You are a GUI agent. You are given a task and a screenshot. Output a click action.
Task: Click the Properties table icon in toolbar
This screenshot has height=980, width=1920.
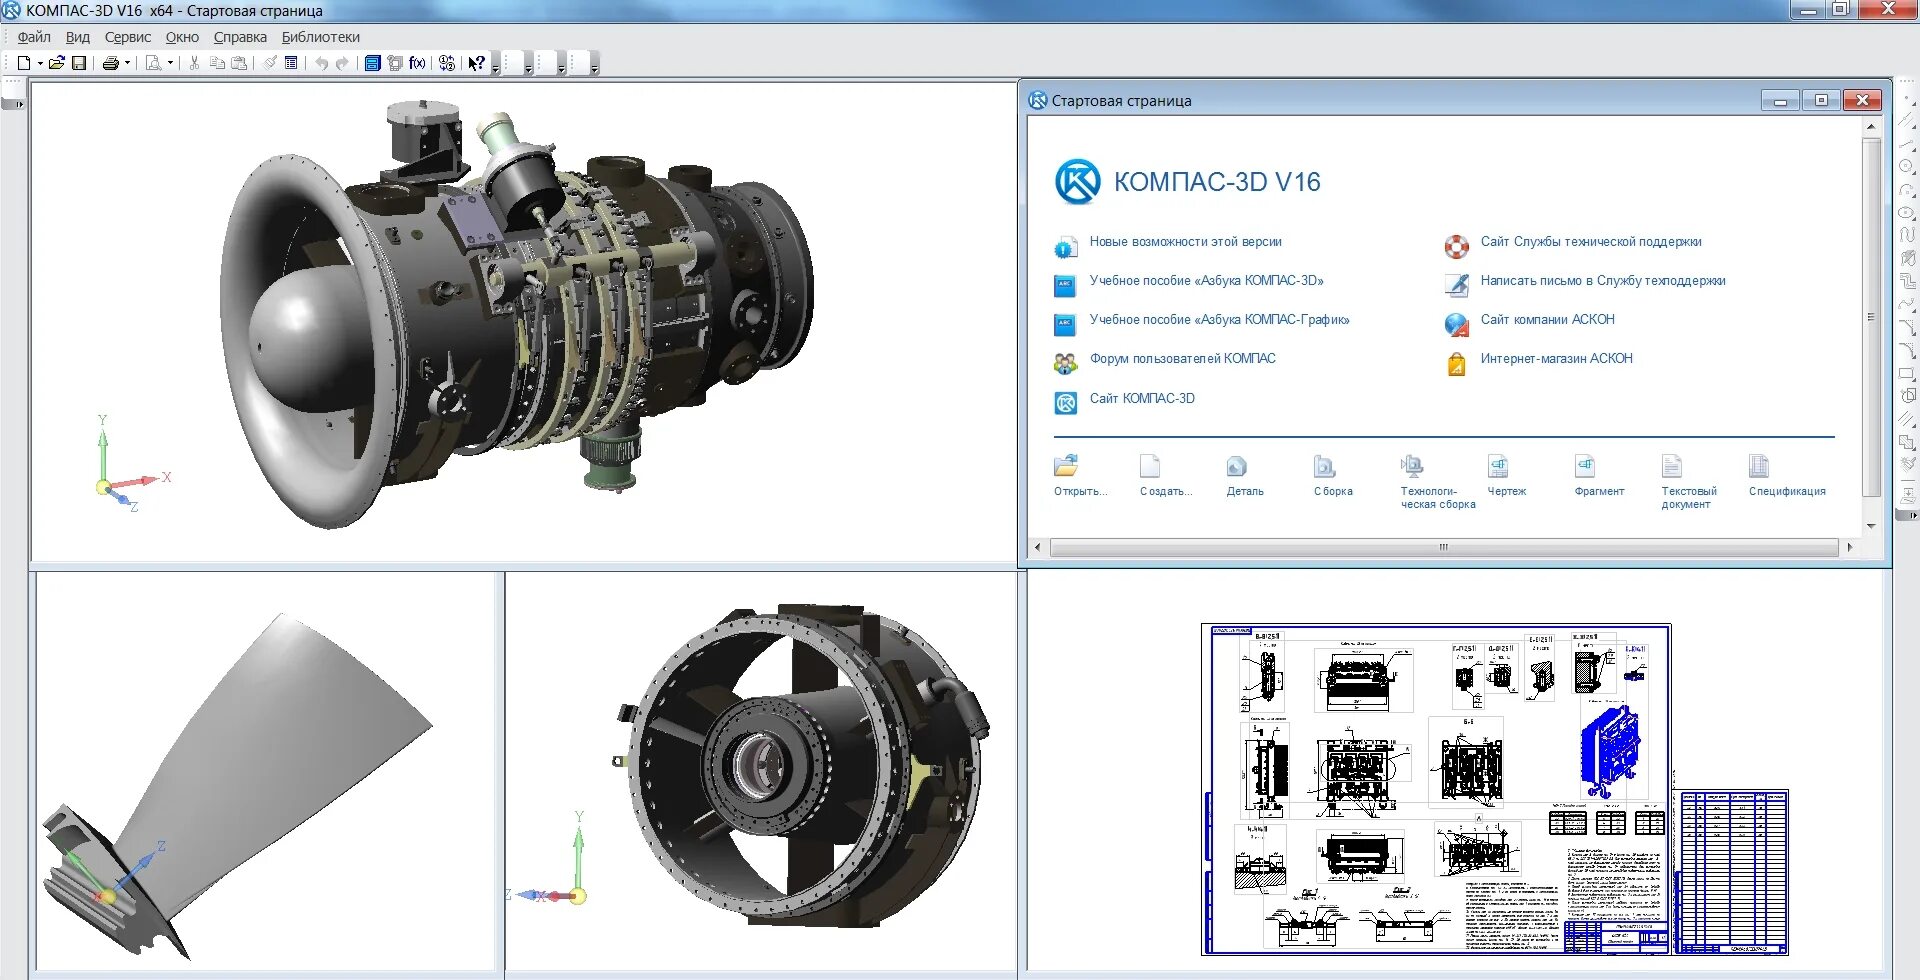[x=291, y=63]
